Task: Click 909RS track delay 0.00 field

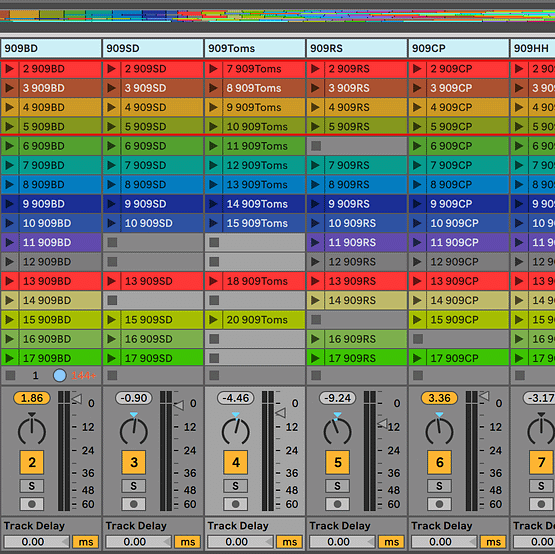Action: [342, 542]
